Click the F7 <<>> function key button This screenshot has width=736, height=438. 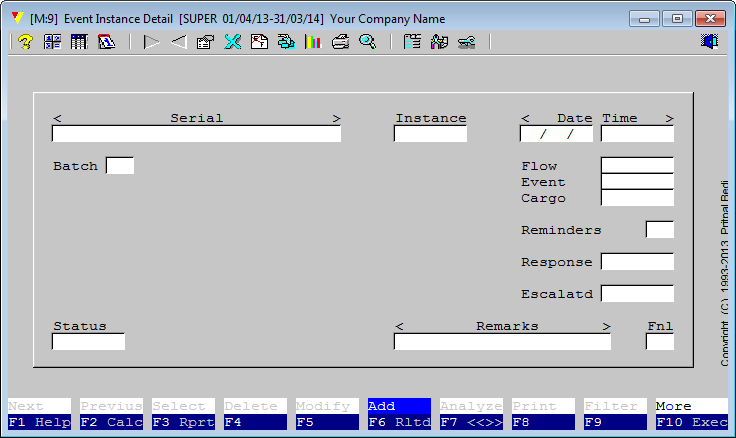point(471,422)
